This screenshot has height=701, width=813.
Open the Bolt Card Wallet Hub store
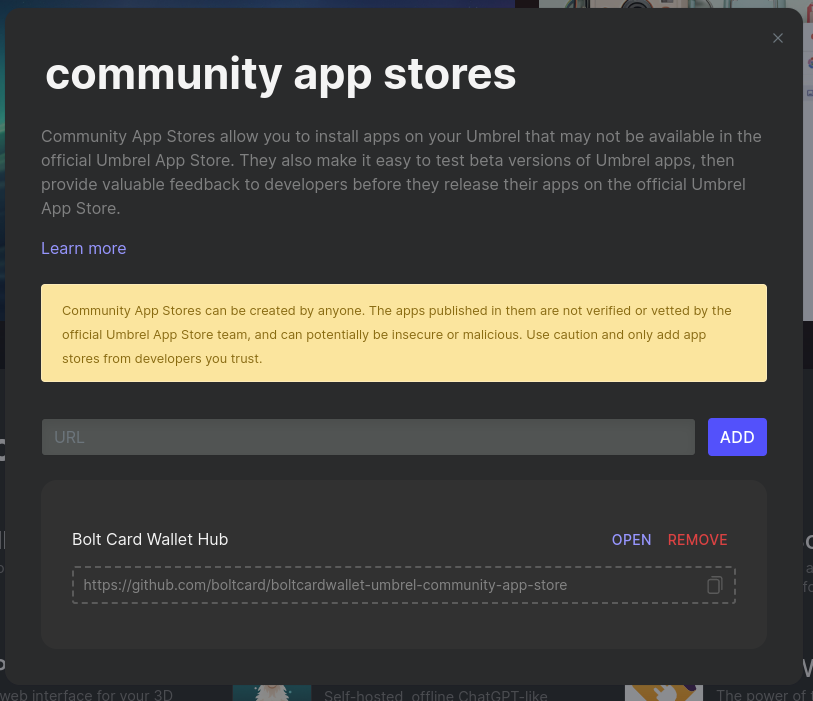(631, 540)
